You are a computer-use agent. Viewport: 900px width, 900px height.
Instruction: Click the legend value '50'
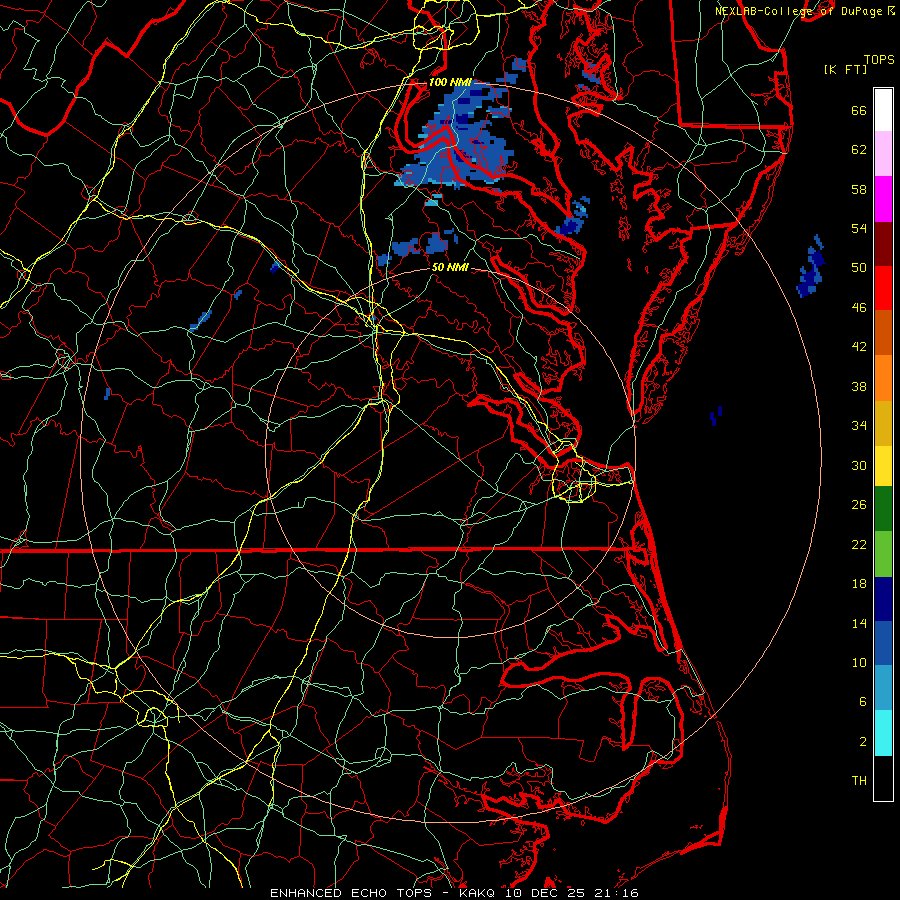coord(859,268)
